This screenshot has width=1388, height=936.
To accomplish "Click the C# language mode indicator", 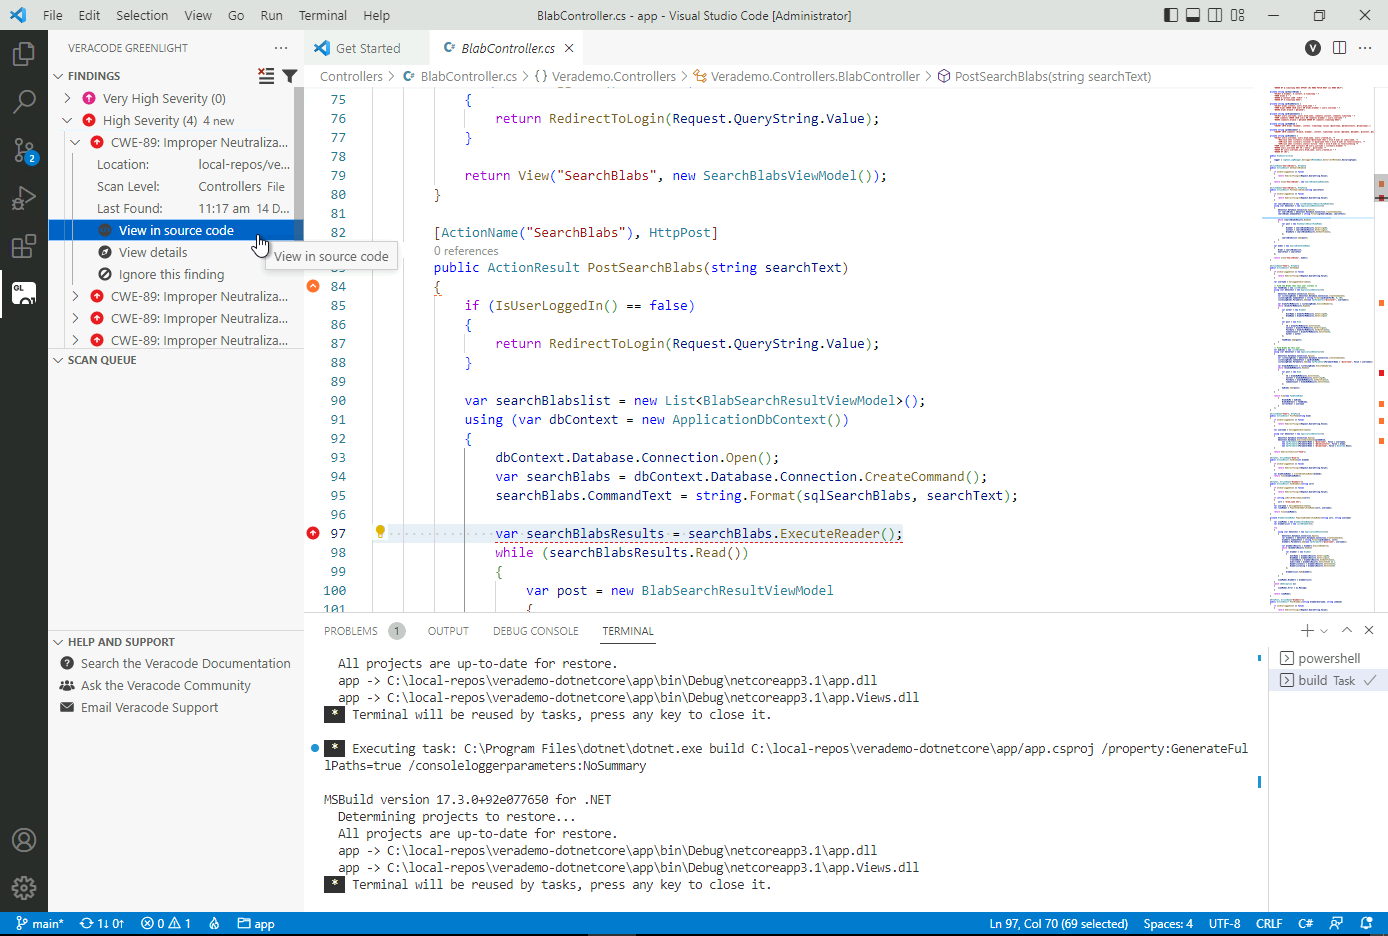I will click(x=1305, y=923).
